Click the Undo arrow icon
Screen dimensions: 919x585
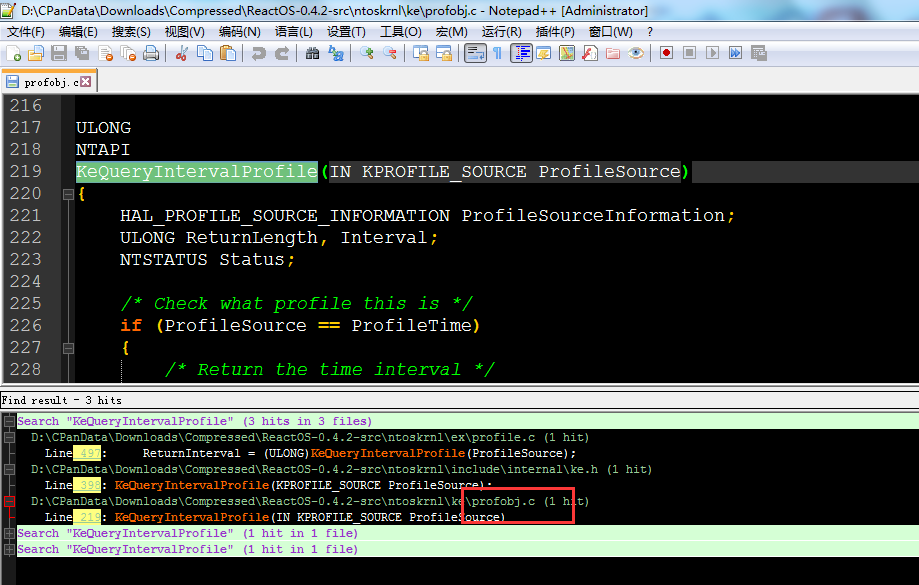tap(259, 53)
